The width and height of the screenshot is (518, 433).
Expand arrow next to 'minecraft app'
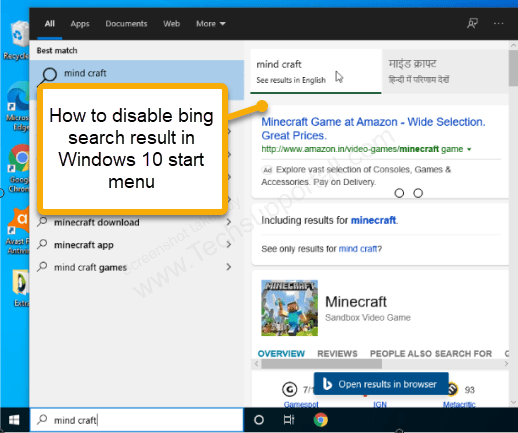pyautogui.click(x=229, y=245)
